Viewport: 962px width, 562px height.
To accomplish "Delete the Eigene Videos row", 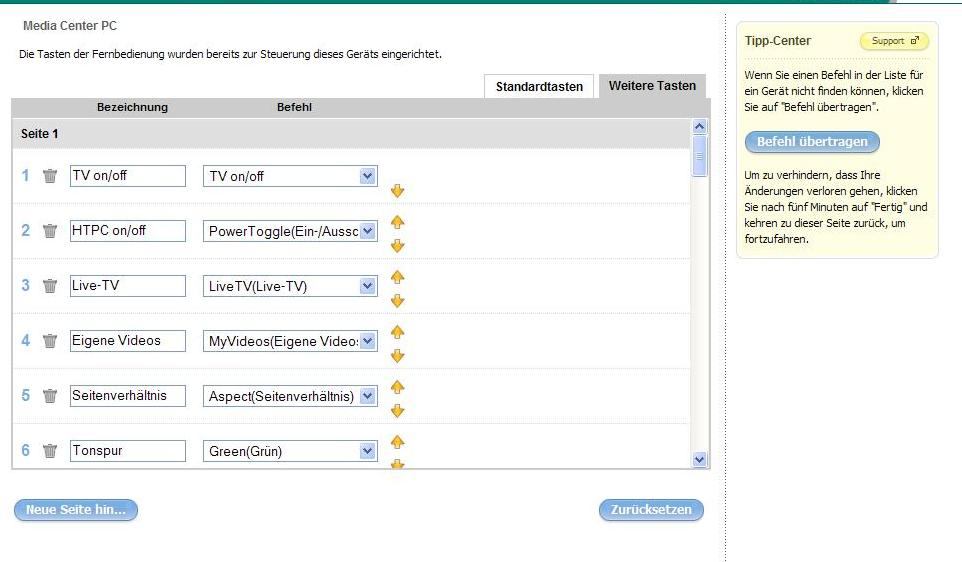I will [50, 341].
